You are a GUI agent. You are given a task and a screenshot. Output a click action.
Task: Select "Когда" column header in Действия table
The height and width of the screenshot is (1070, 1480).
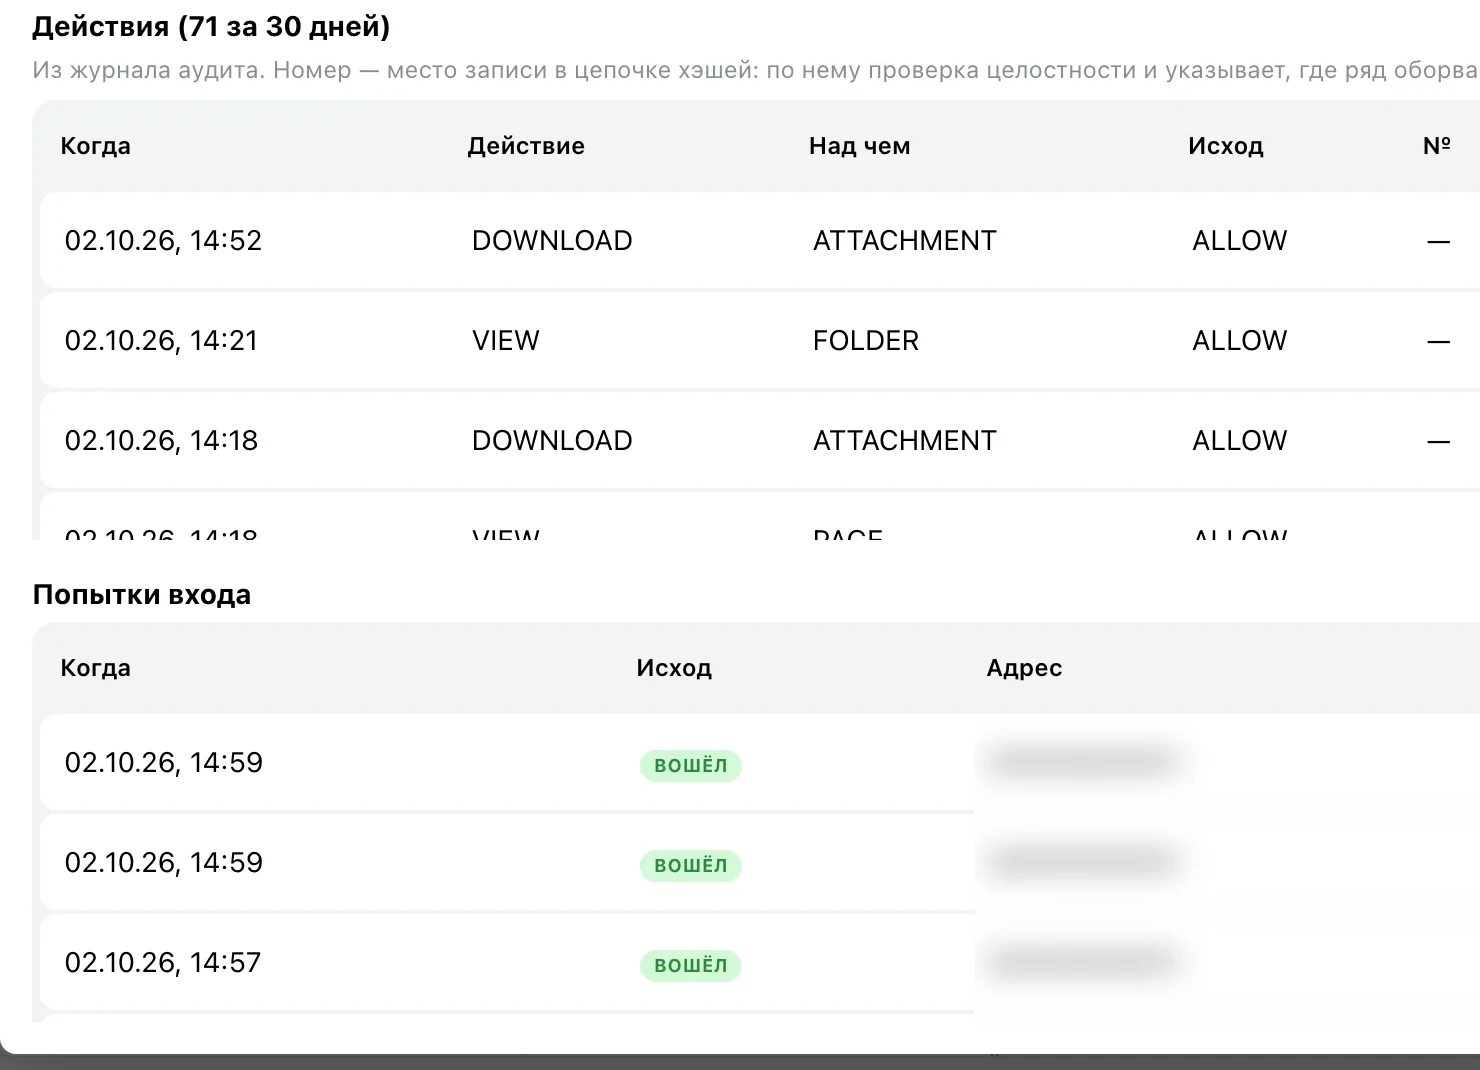pos(96,146)
